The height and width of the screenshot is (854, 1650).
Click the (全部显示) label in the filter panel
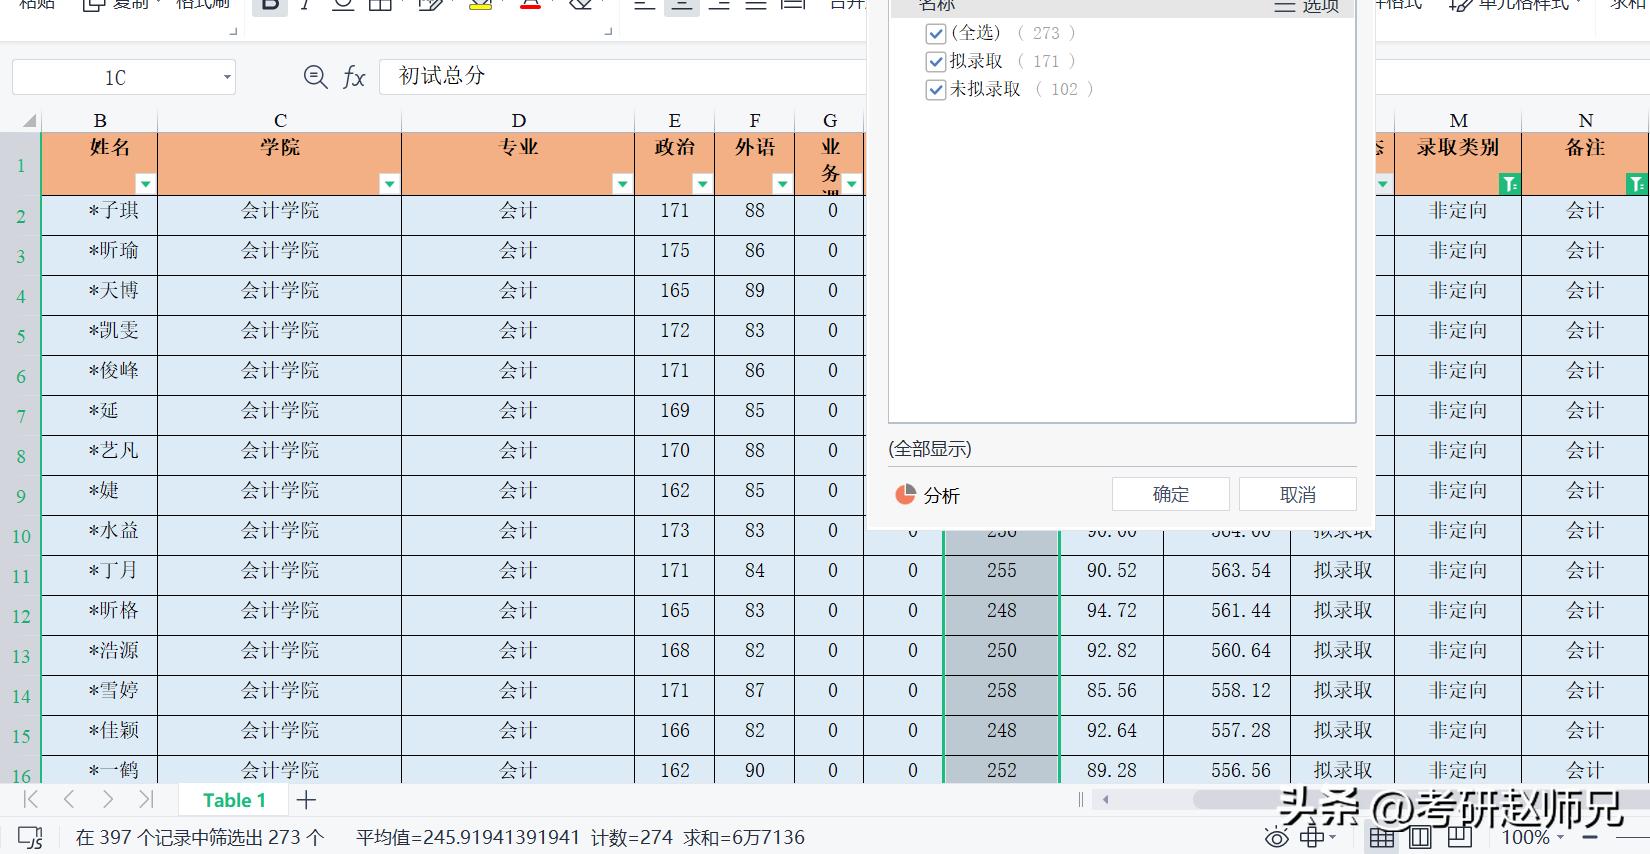tap(930, 449)
